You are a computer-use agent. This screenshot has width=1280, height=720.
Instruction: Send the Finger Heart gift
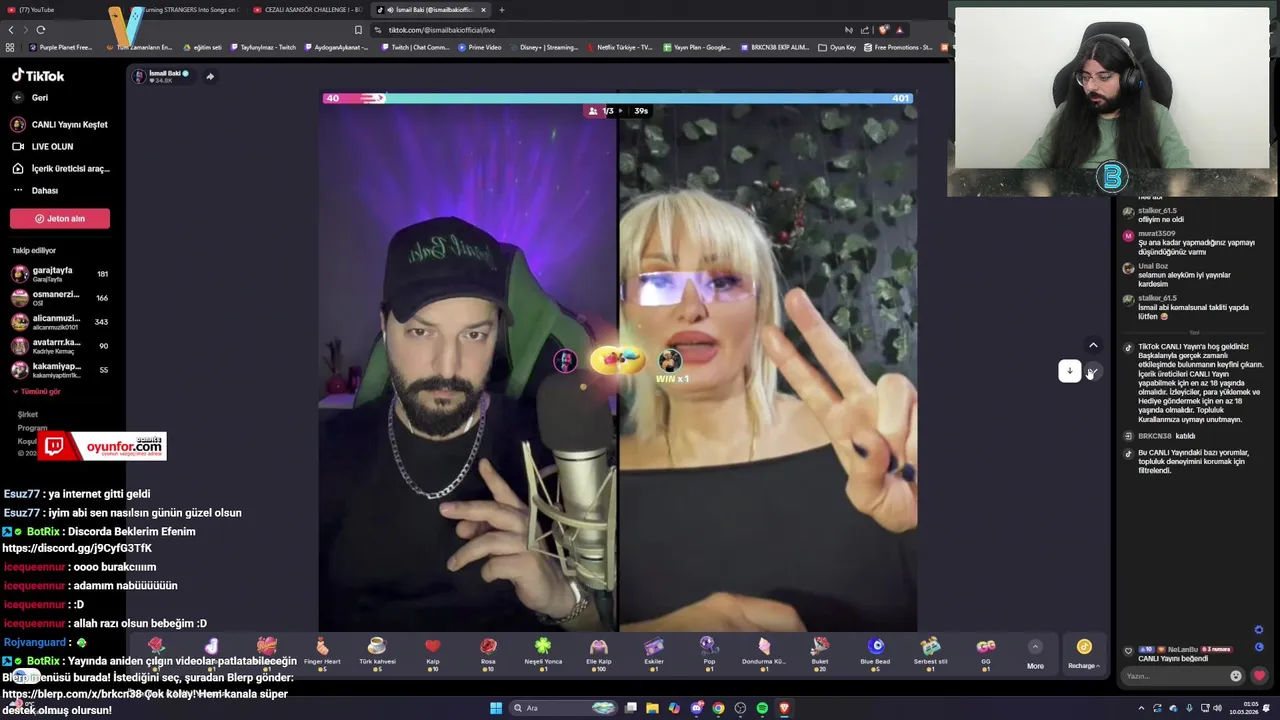tap(322, 653)
